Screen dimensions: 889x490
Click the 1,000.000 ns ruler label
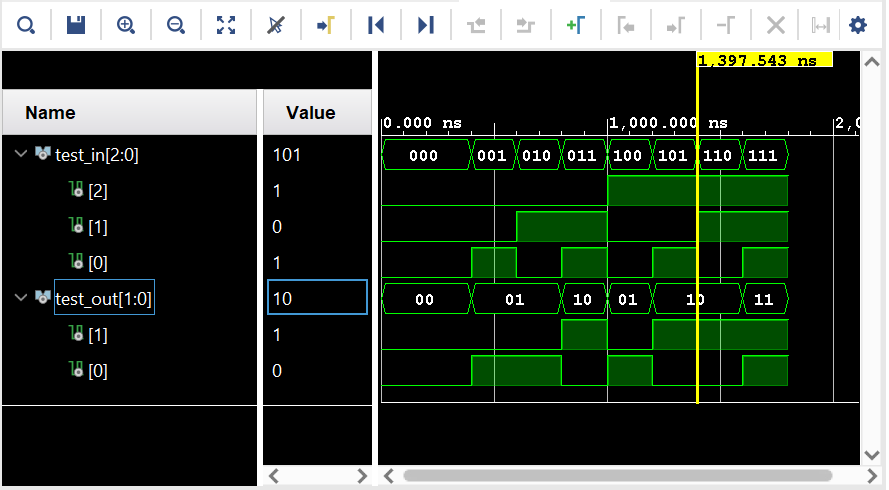pos(668,122)
